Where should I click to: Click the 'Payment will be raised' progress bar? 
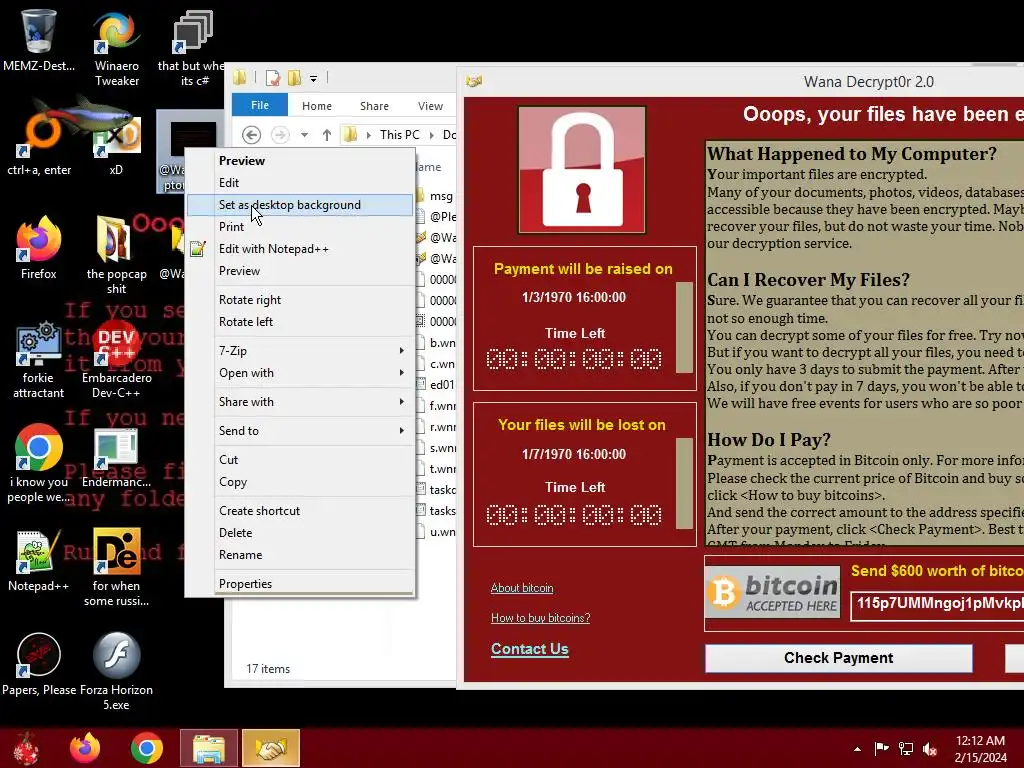[684, 327]
